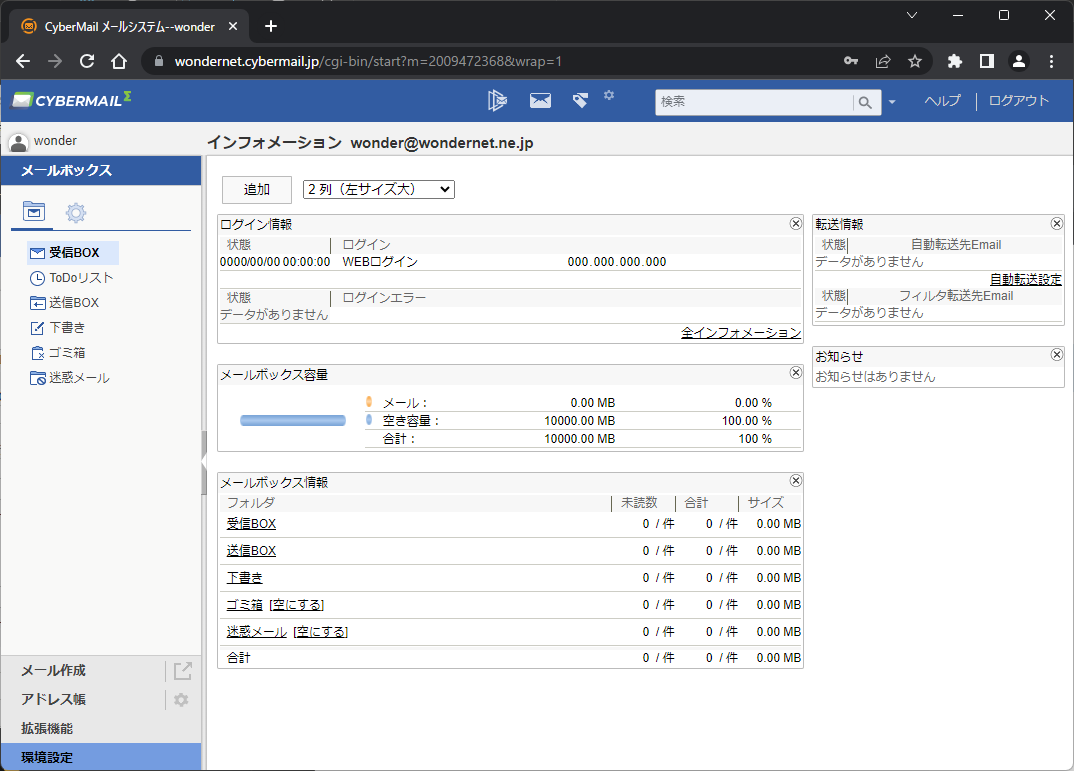Click the ToDo clock icon in sidebar
This screenshot has width=1074, height=771.
[x=37, y=279]
